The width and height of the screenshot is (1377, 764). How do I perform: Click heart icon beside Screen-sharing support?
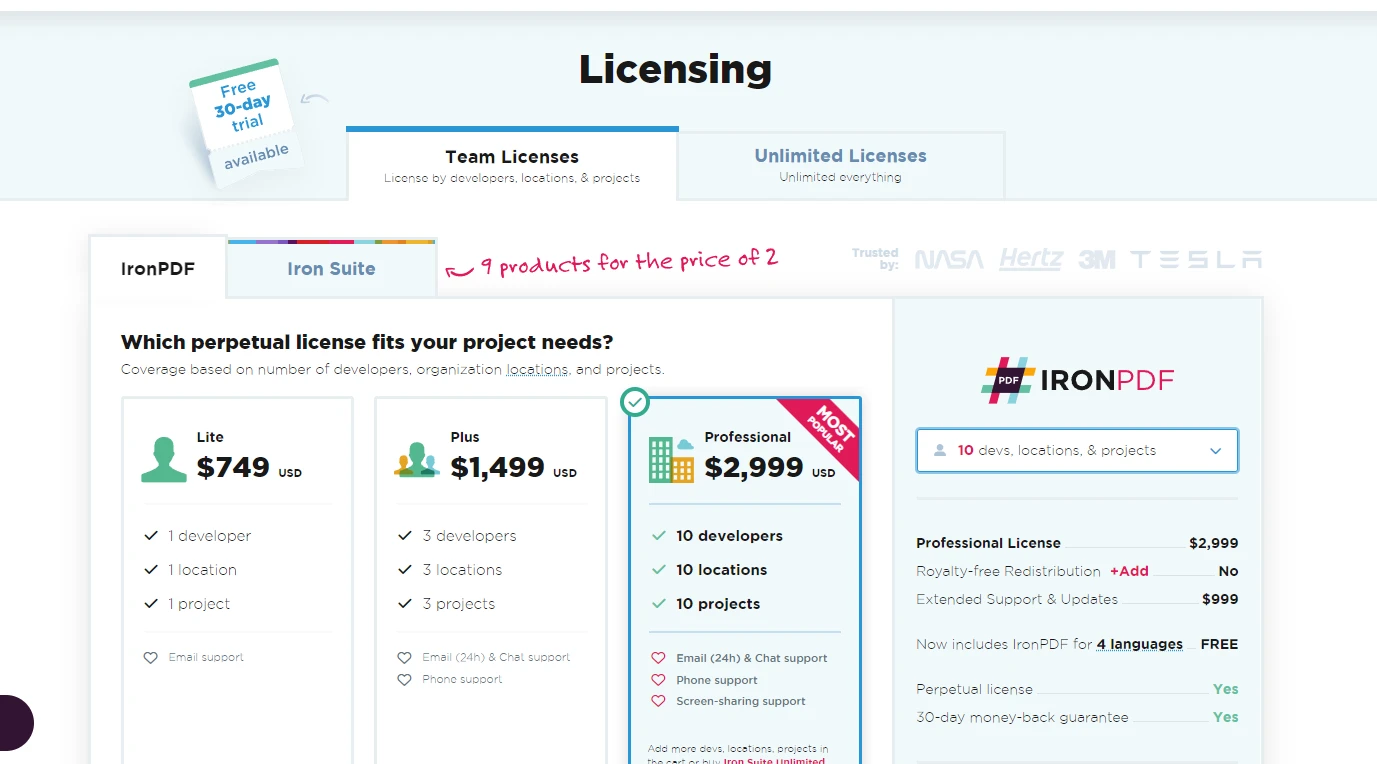(x=658, y=702)
